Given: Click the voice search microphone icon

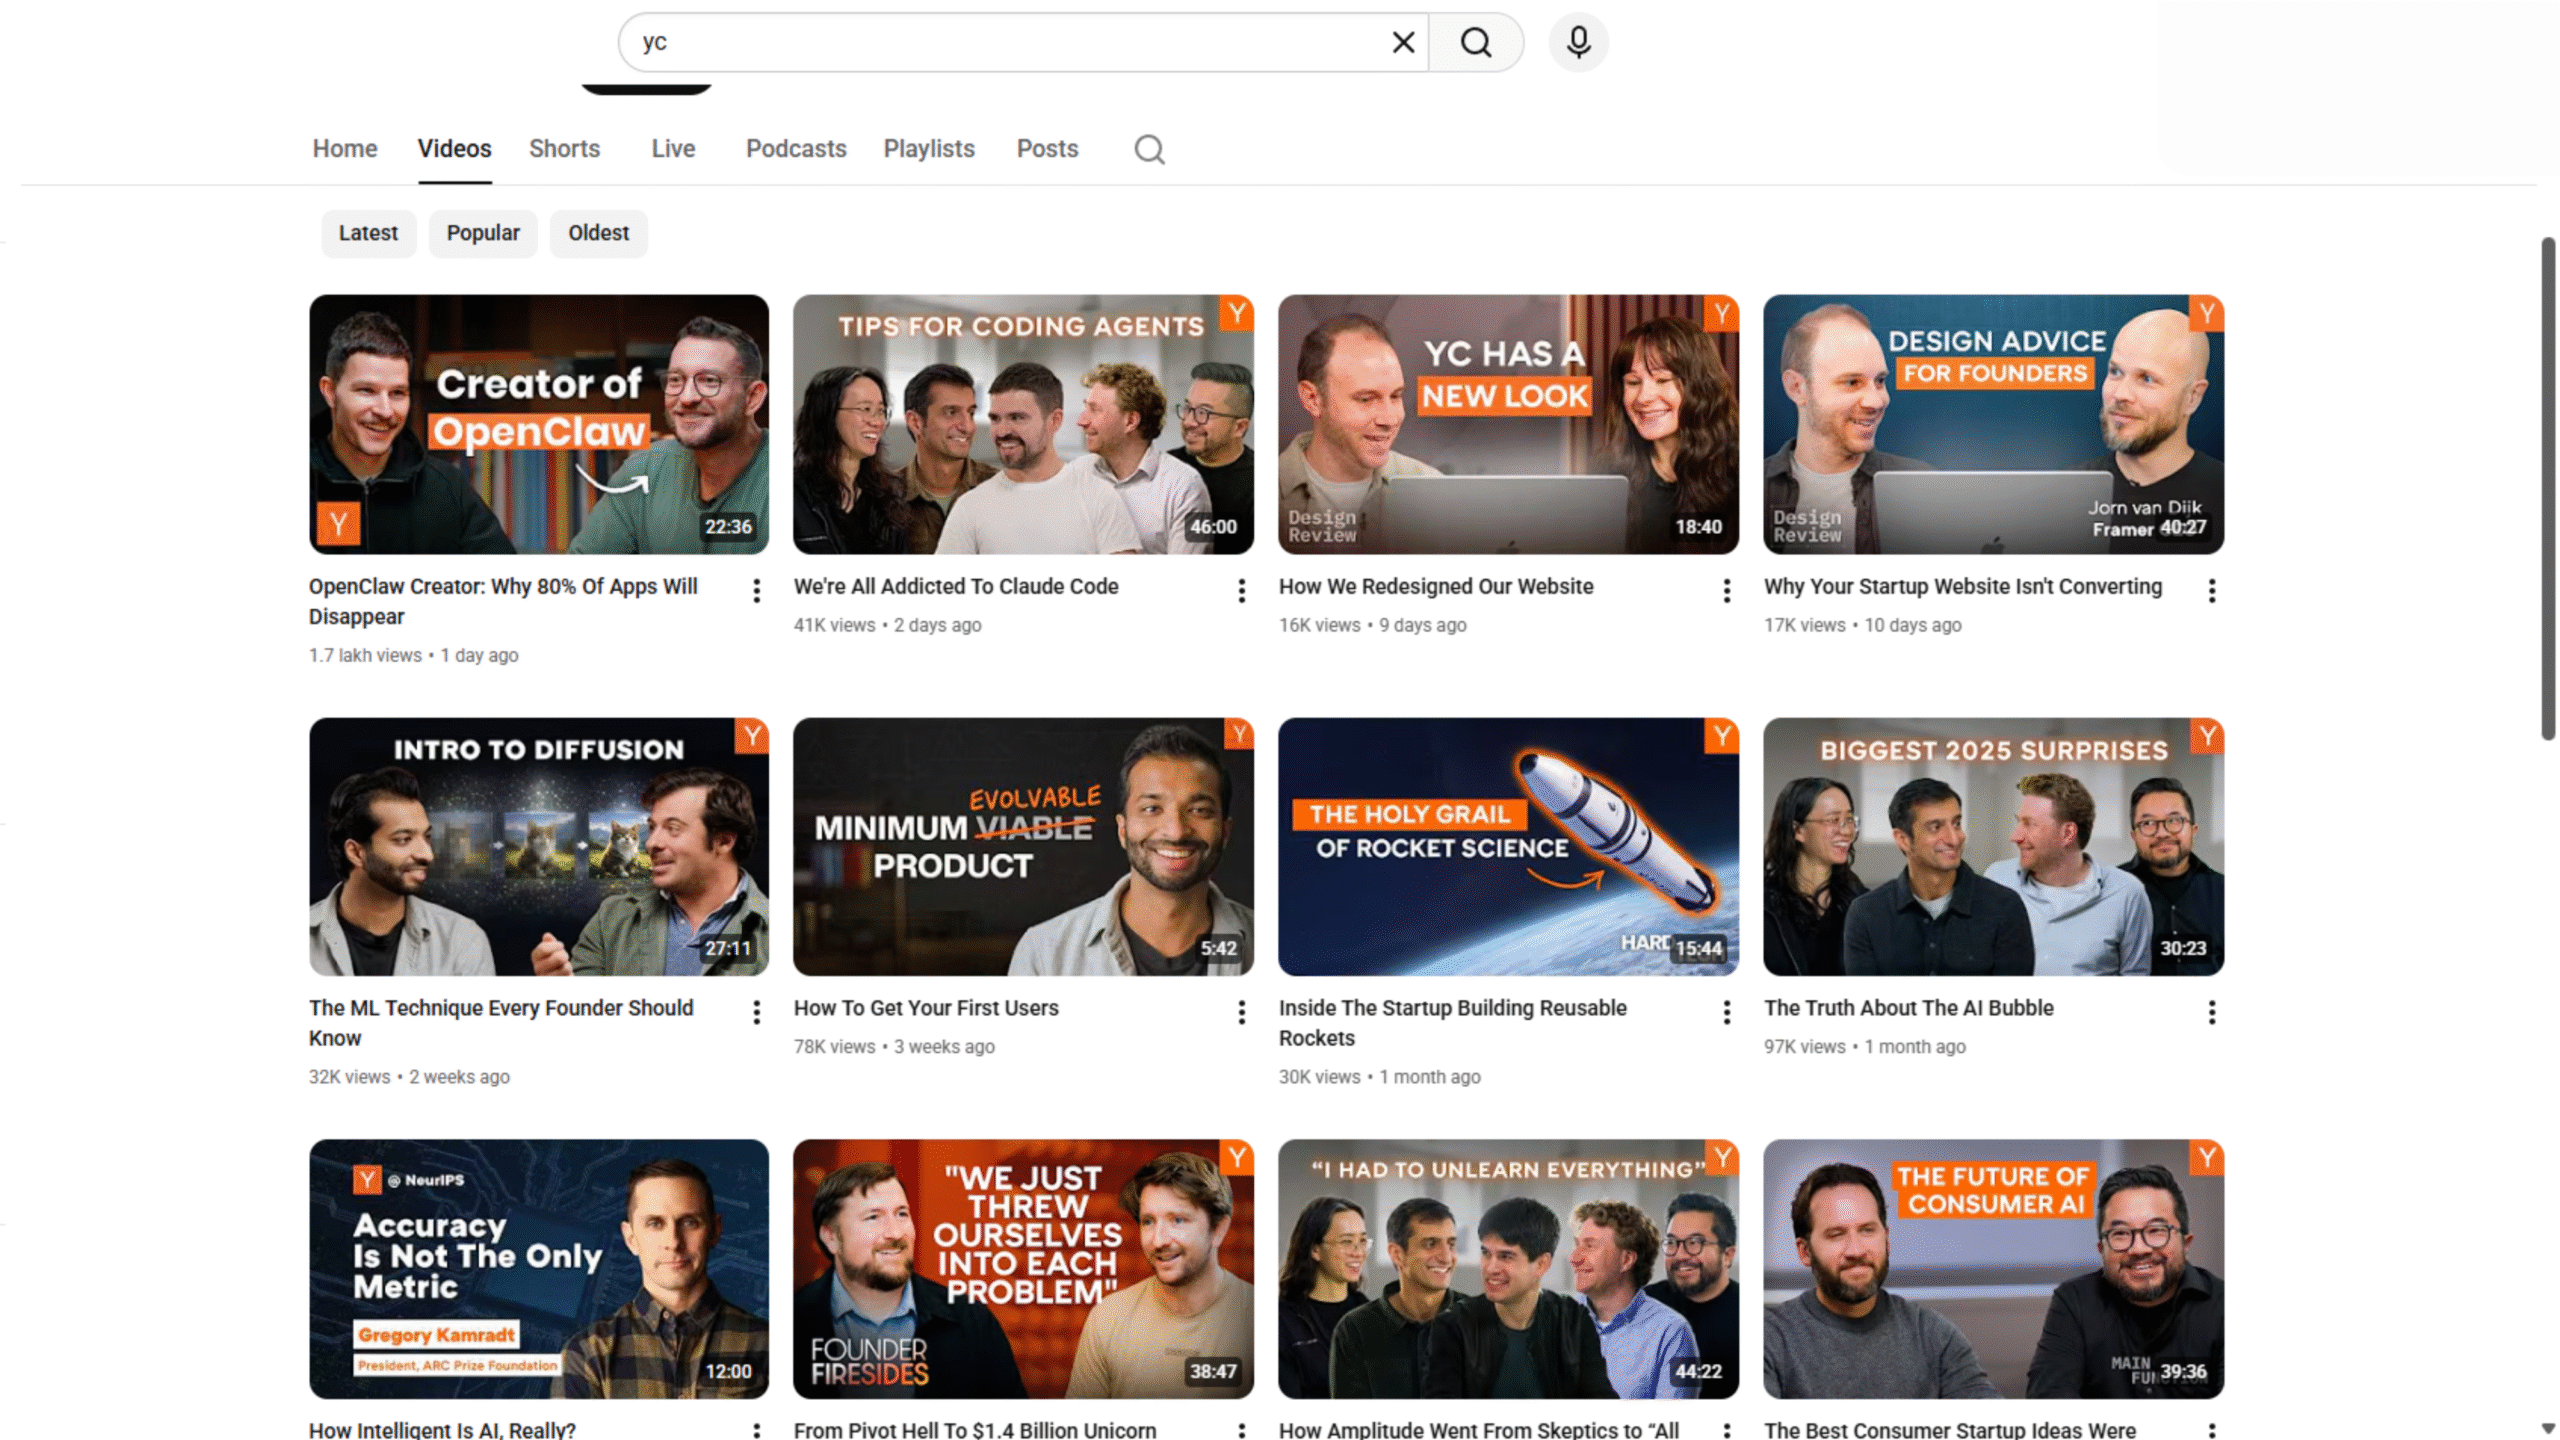Looking at the screenshot, I should click(1577, 42).
